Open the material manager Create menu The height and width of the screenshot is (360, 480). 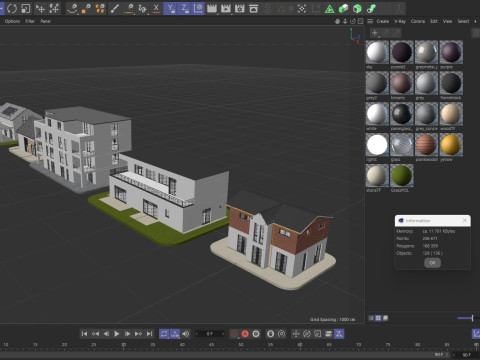pyautogui.click(x=383, y=21)
